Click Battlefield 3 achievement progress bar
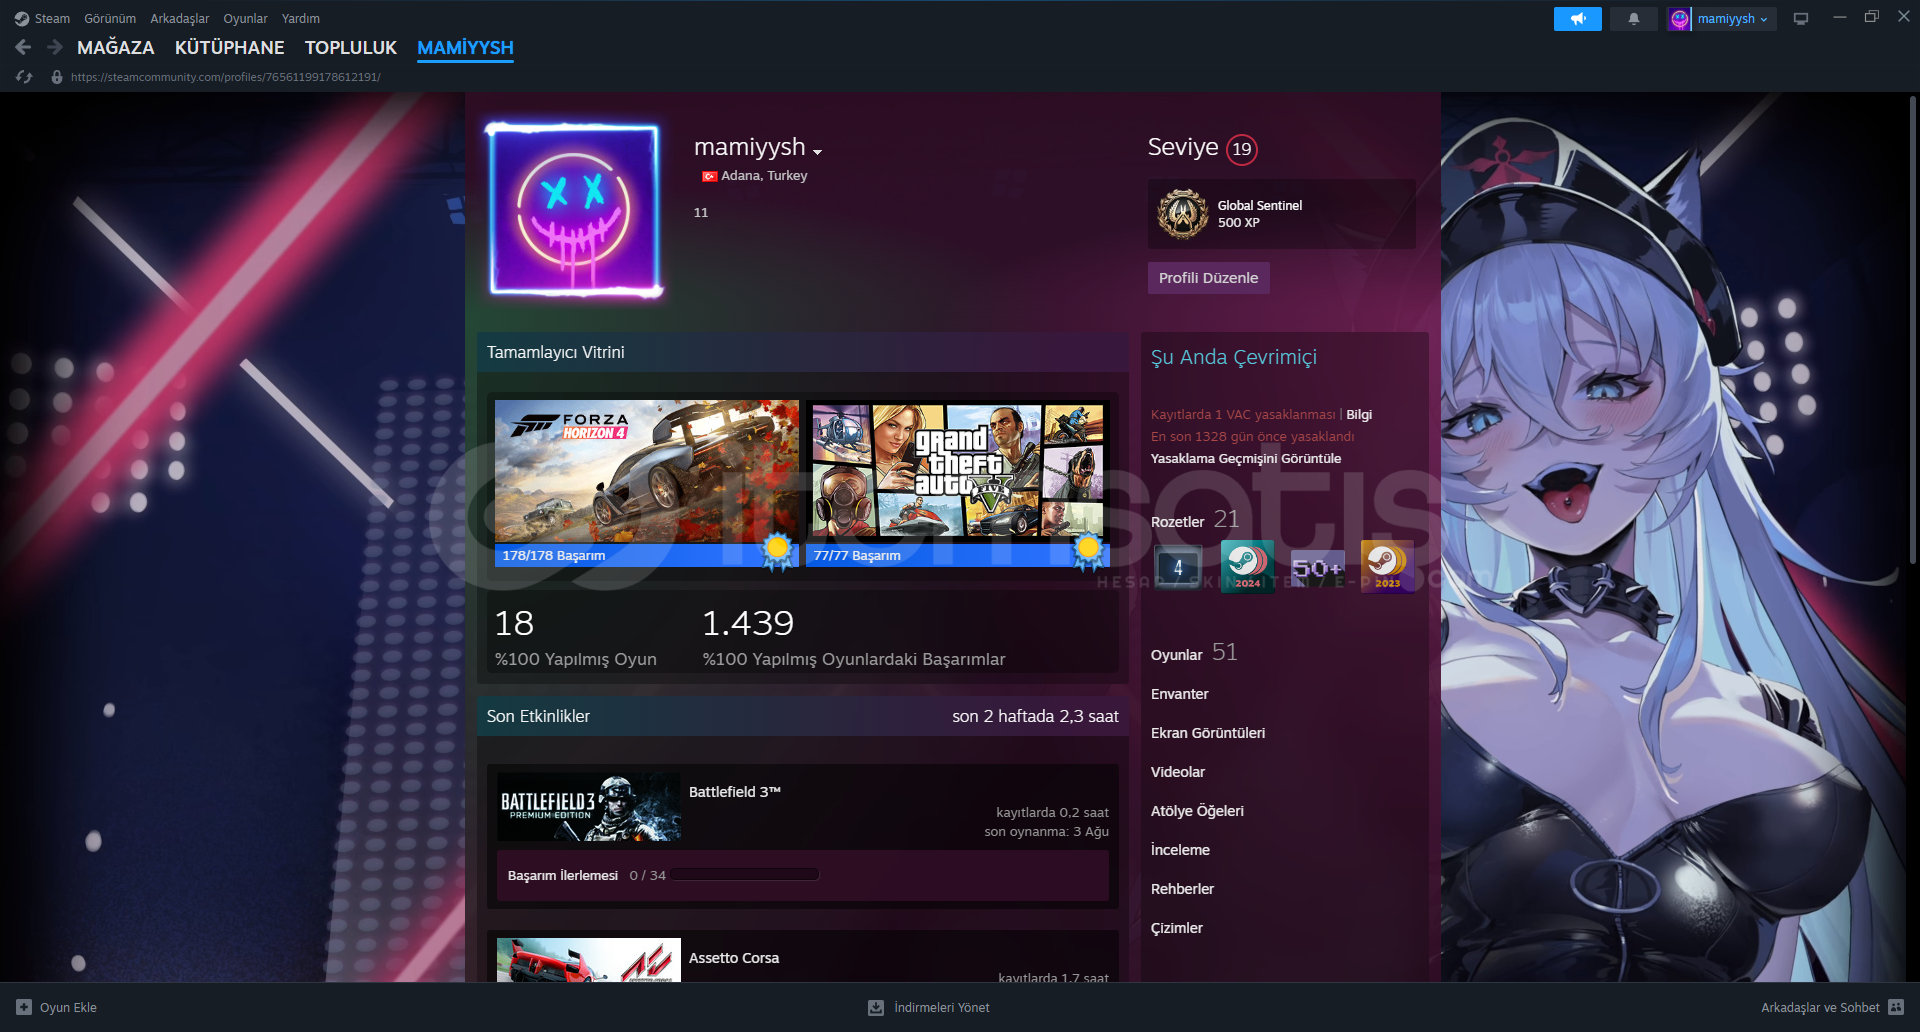This screenshot has height=1032, width=1920. coord(745,875)
